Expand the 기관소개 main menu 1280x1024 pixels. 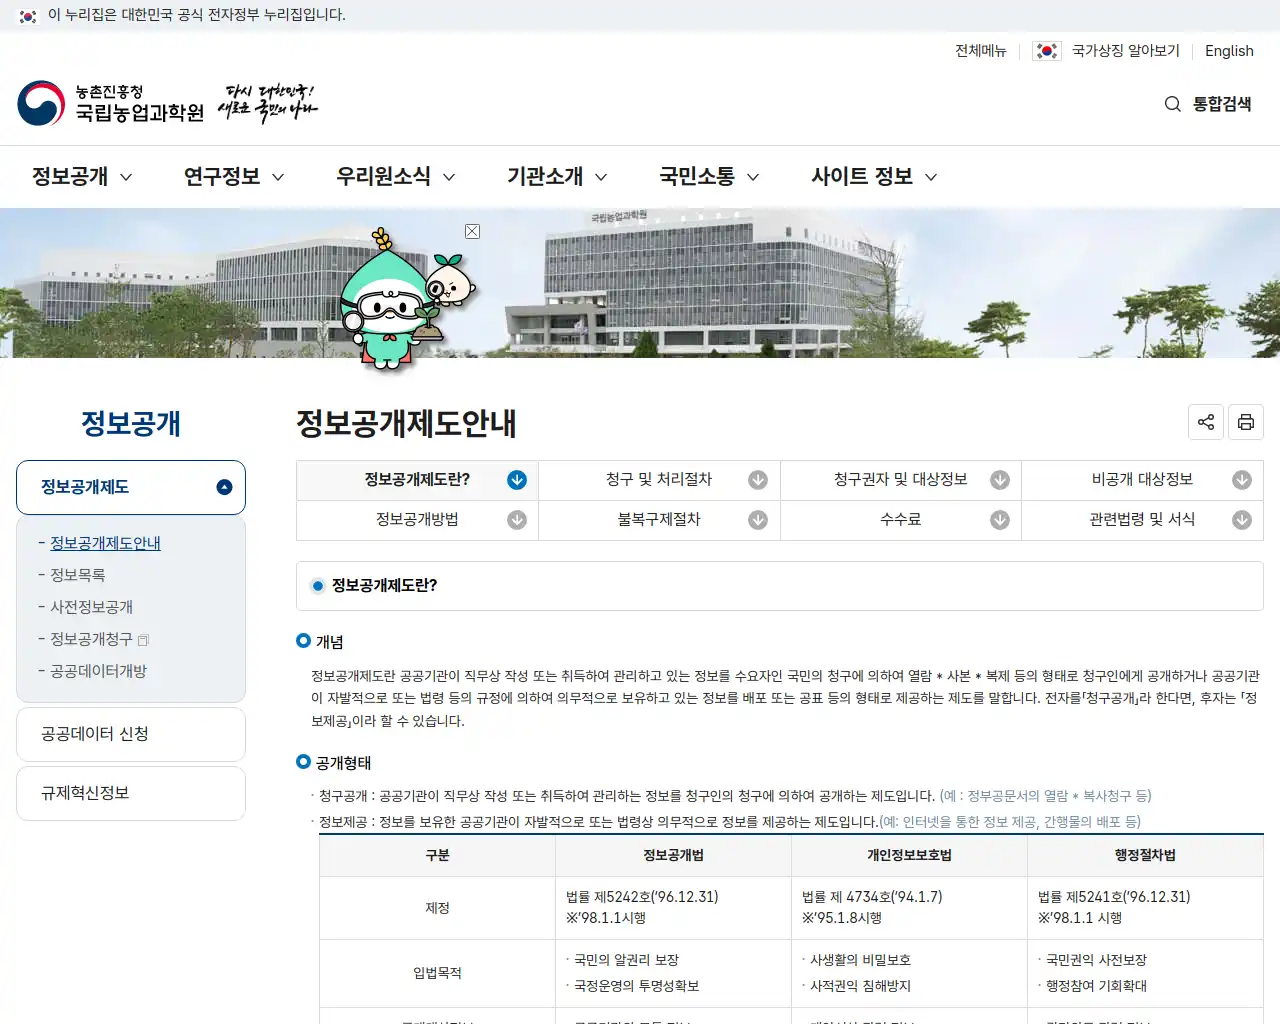(x=557, y=177)
